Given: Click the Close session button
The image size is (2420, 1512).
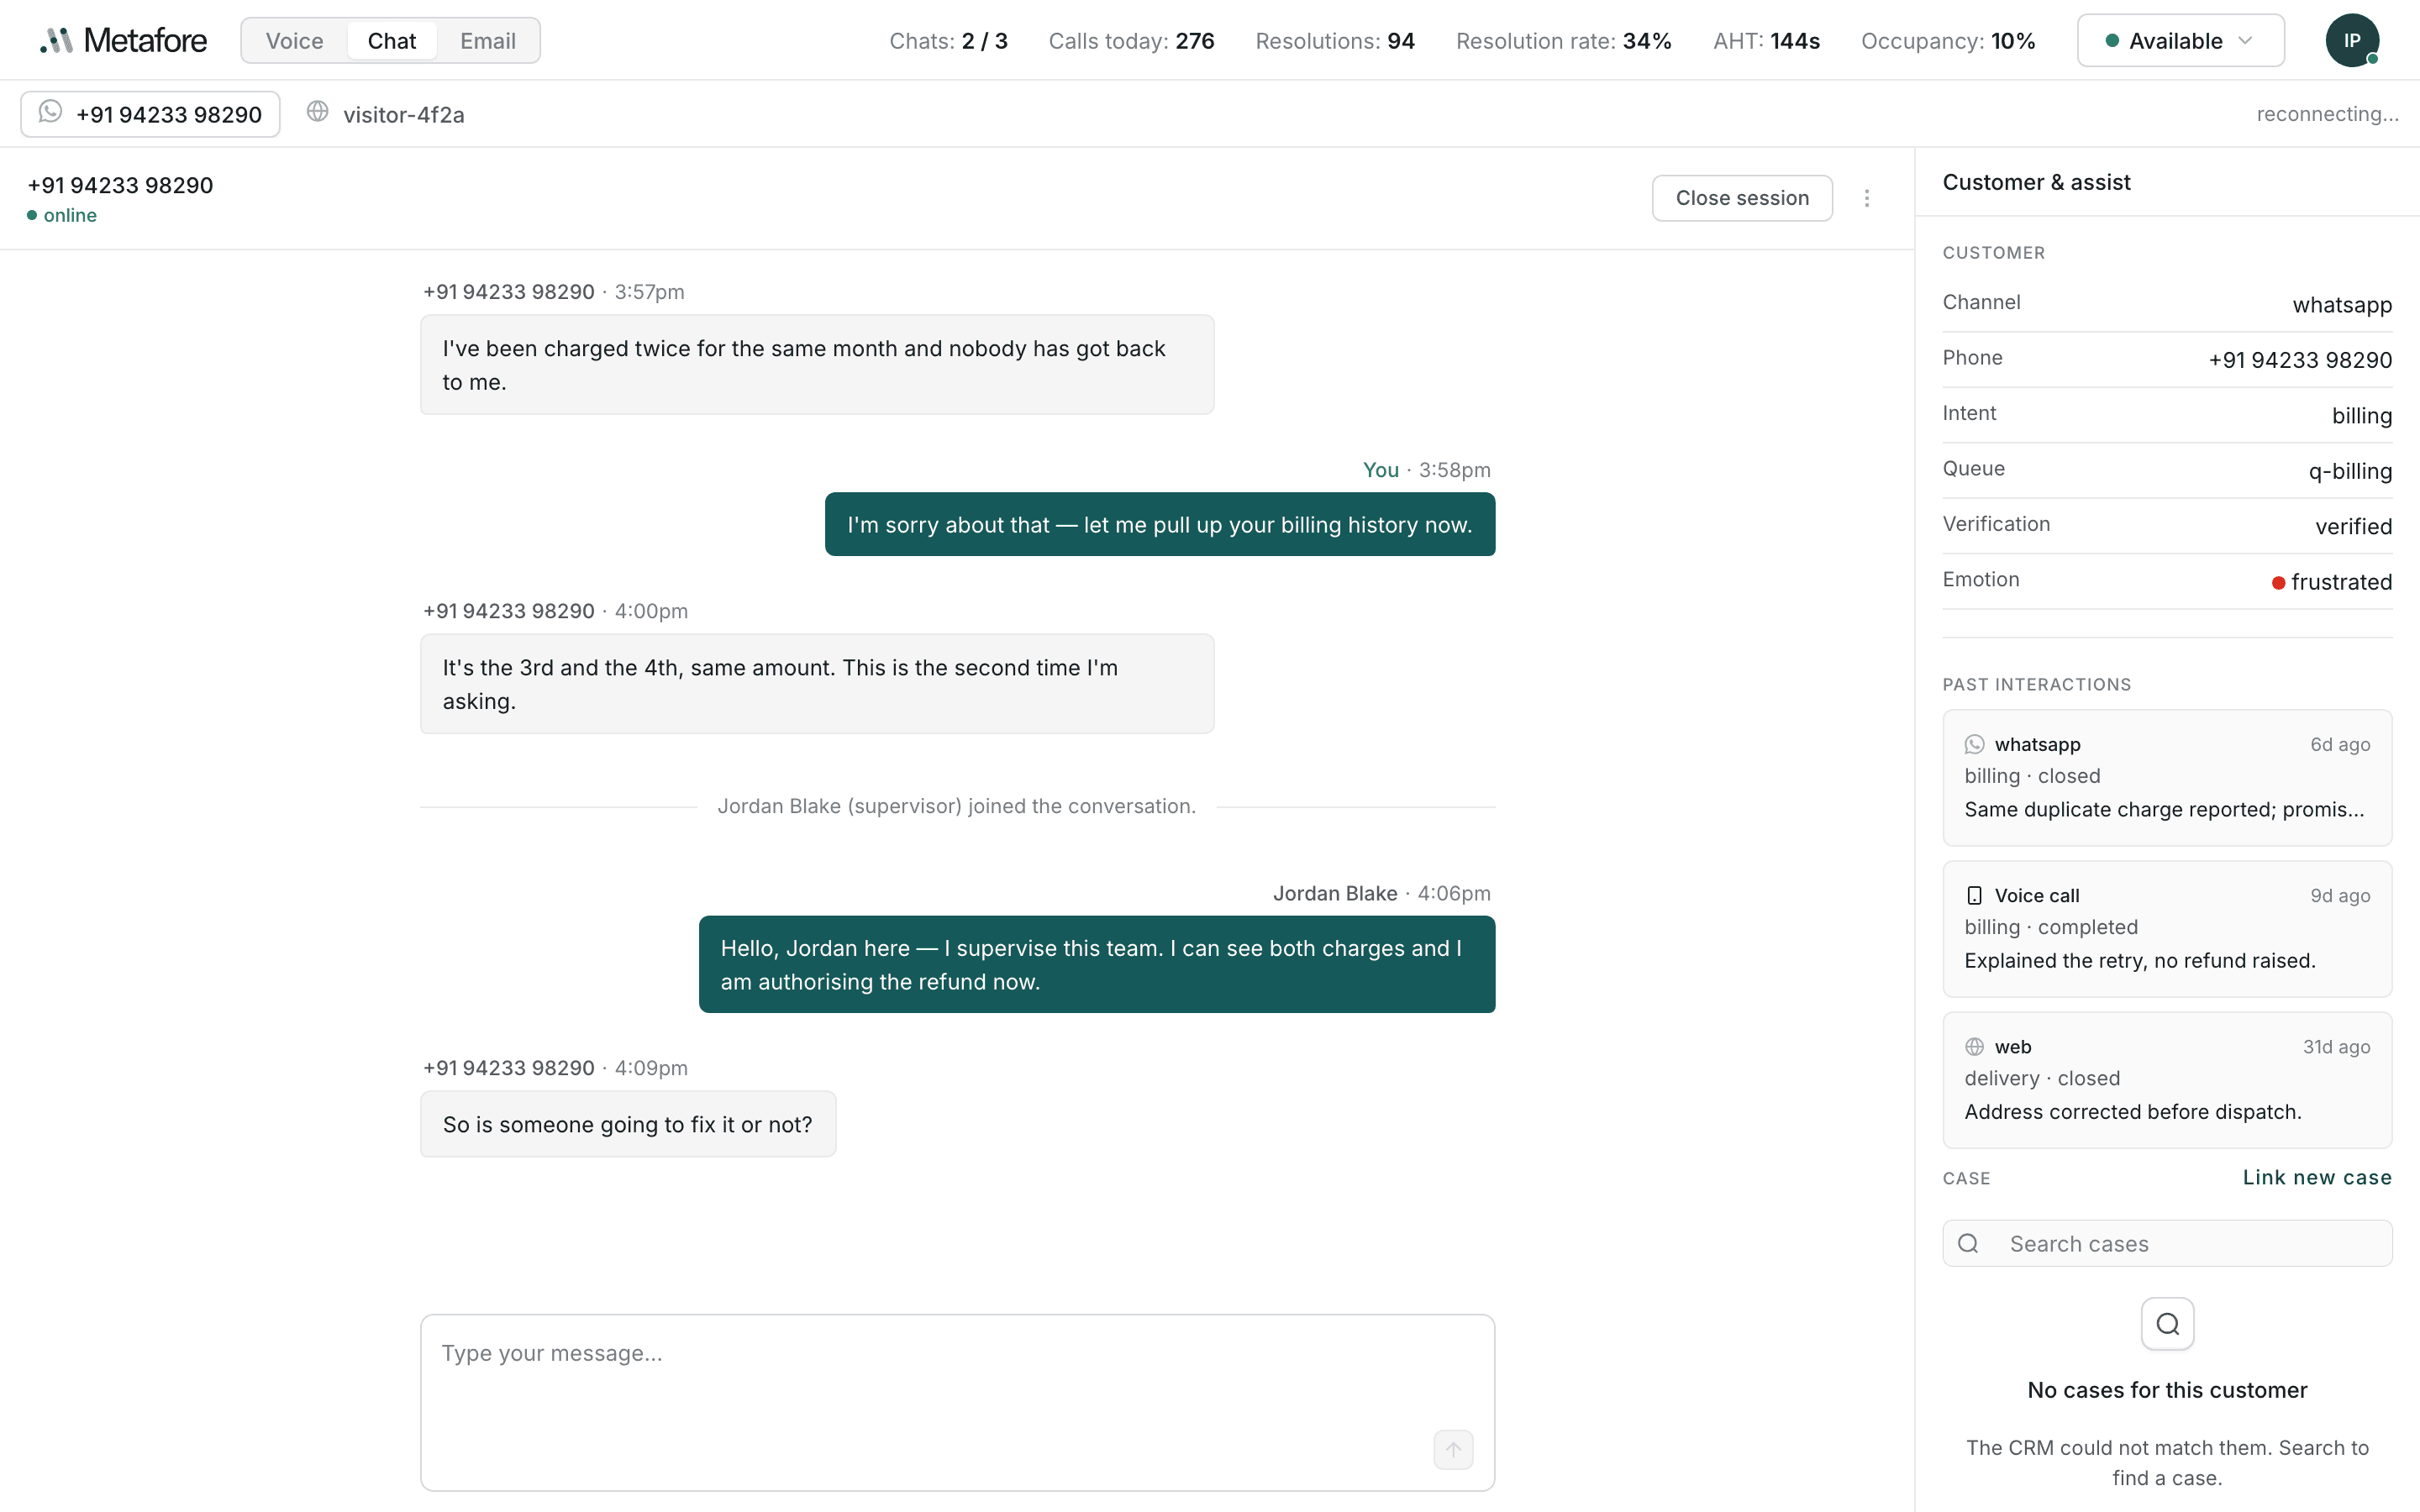Looking at the screenshot, I should point(1742,198).
